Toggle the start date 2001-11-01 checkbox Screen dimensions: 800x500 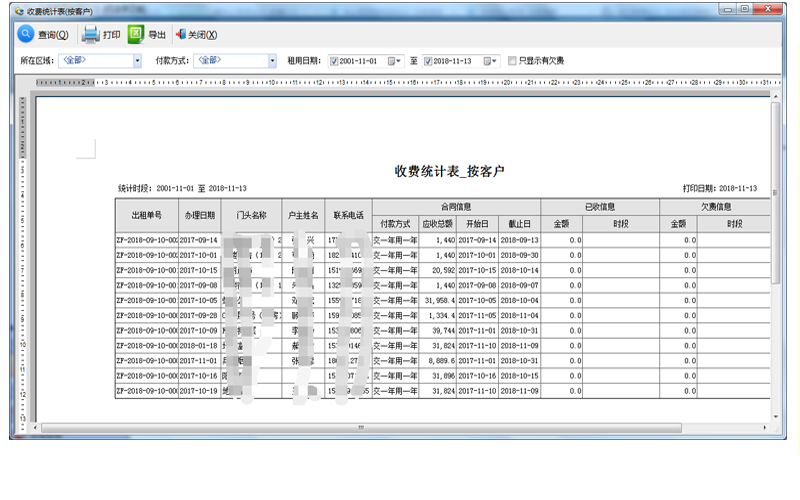point(334,61)
